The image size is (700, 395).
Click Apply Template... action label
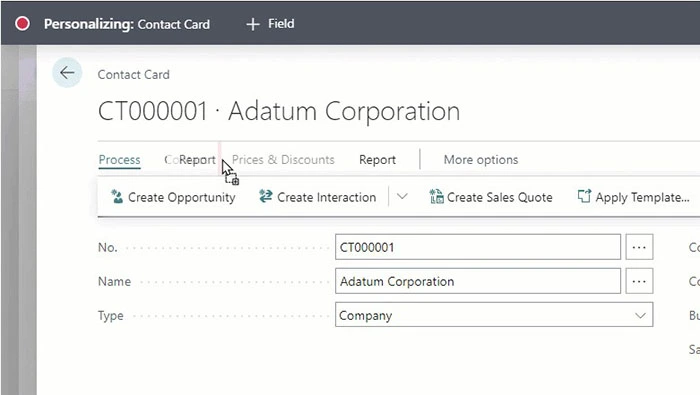(x=642, y=197)
